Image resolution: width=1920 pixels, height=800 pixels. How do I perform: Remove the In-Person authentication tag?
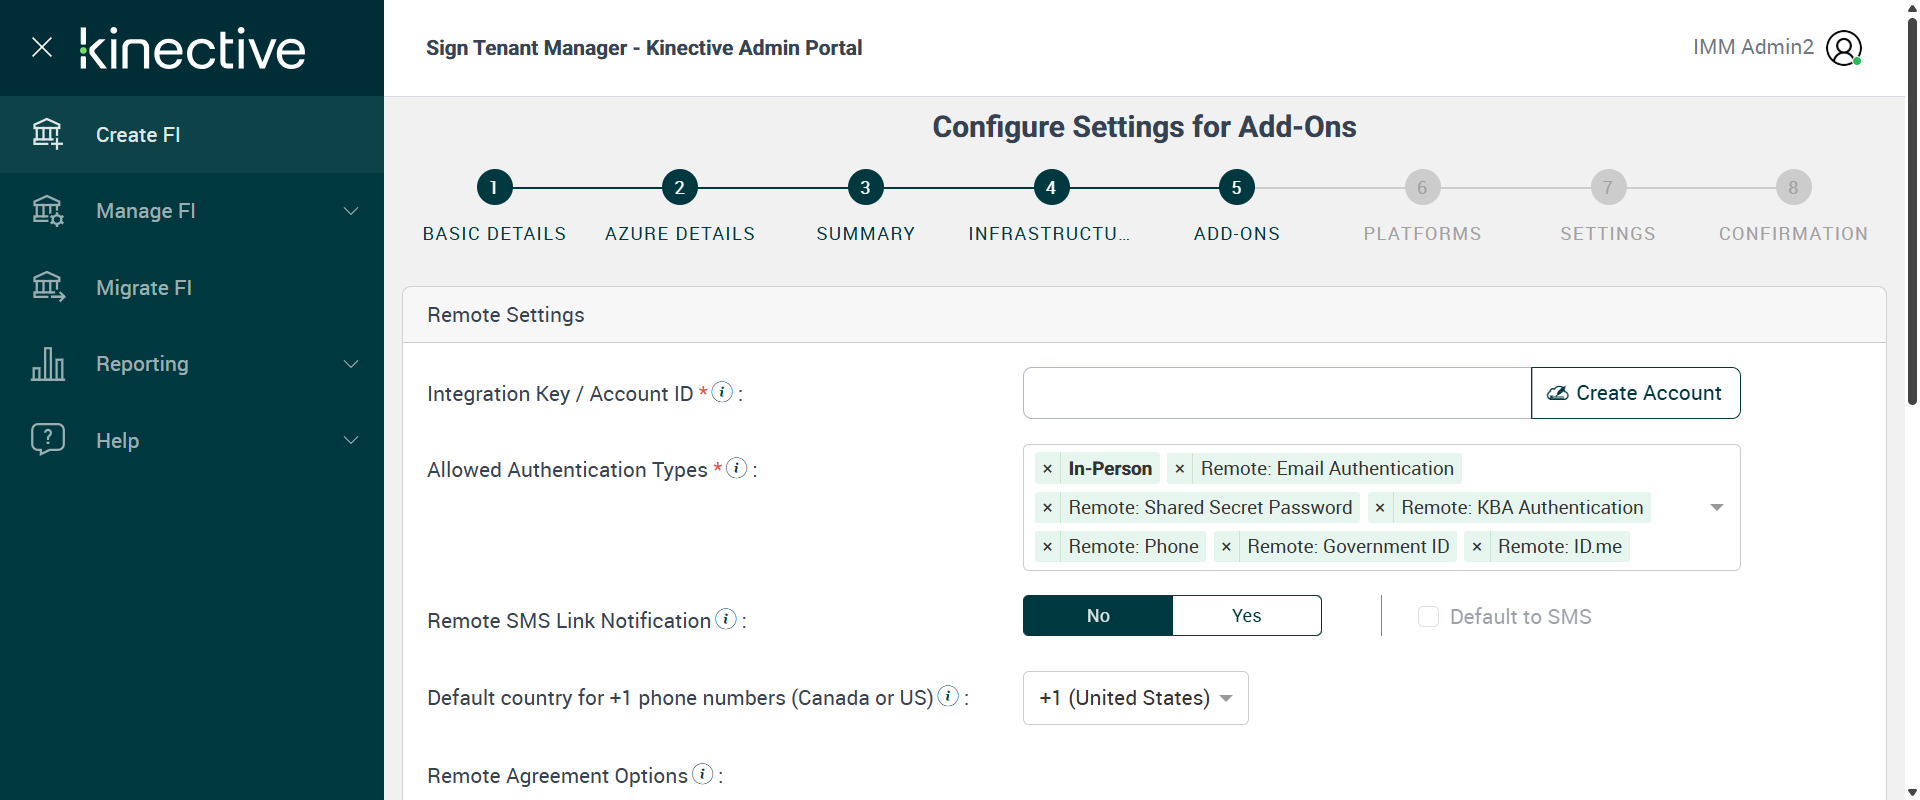point(1047,469)
